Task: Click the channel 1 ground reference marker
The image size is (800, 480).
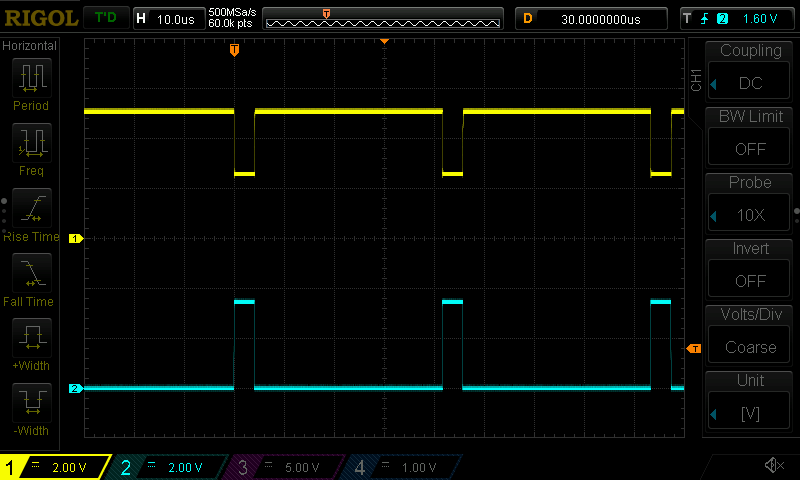Action: tap(76, 238)
